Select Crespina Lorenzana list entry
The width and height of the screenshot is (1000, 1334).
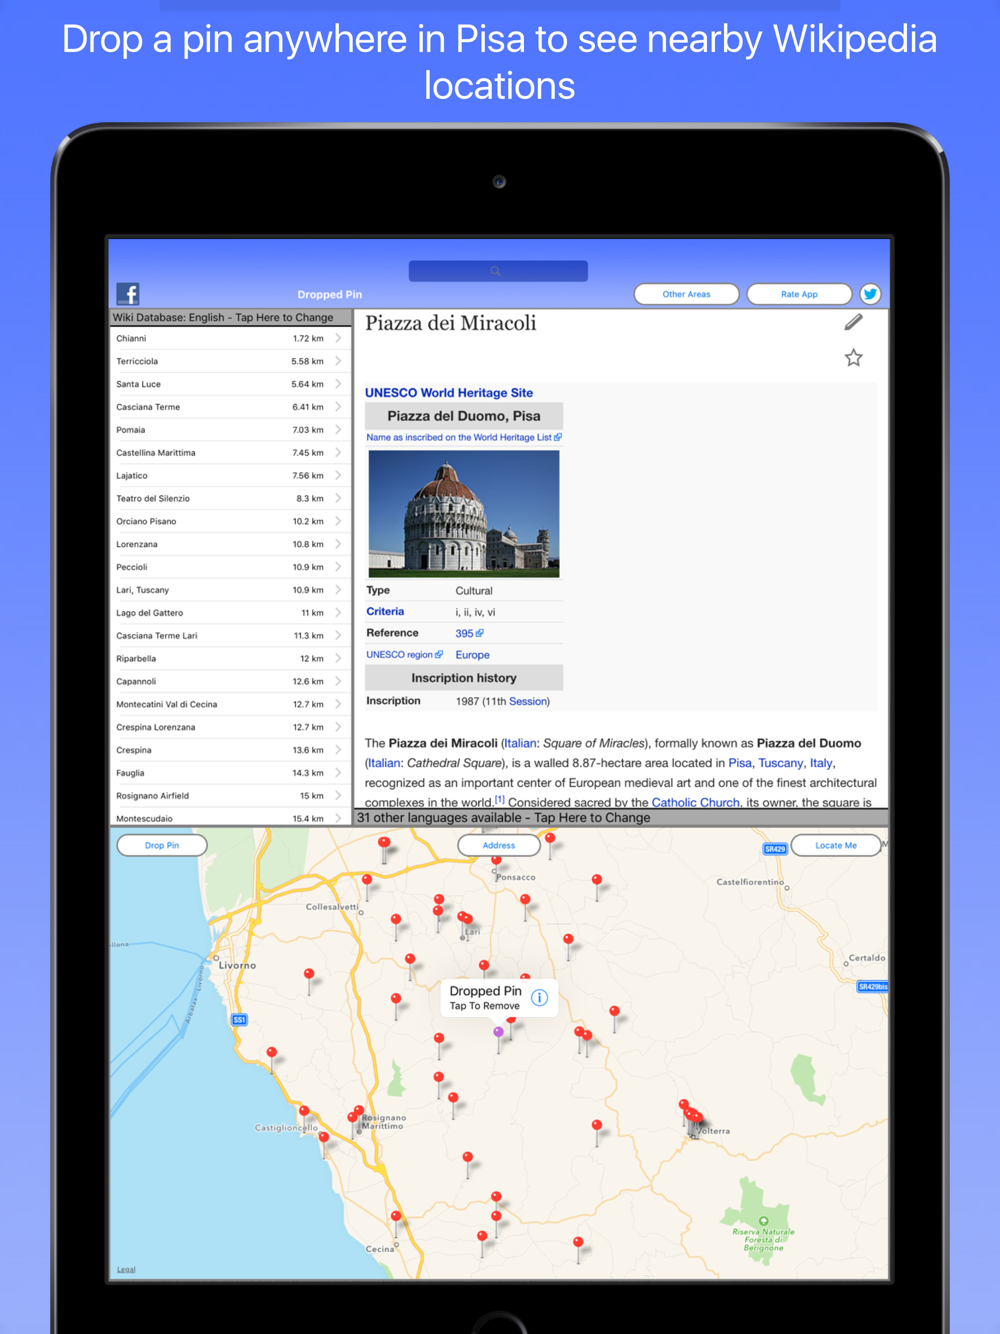point(230,728)
